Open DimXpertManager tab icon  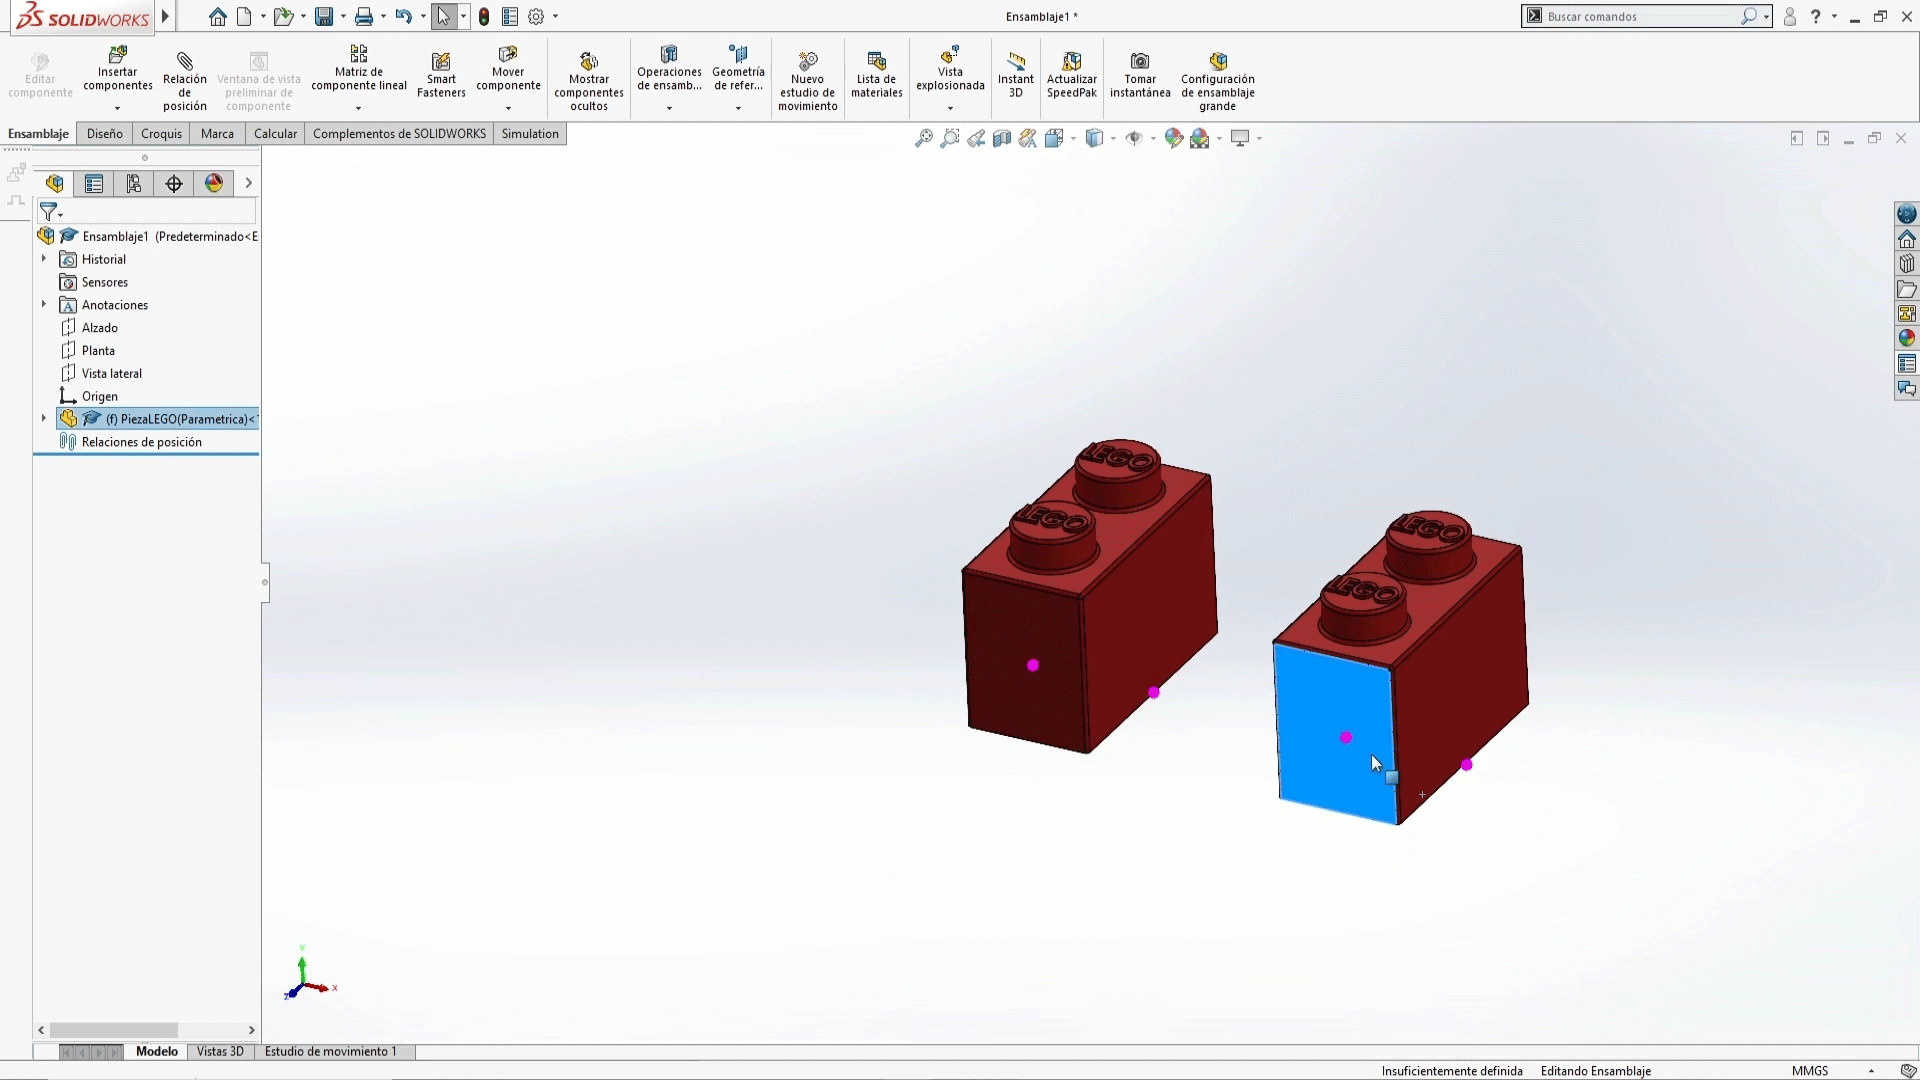coord(174,183)
